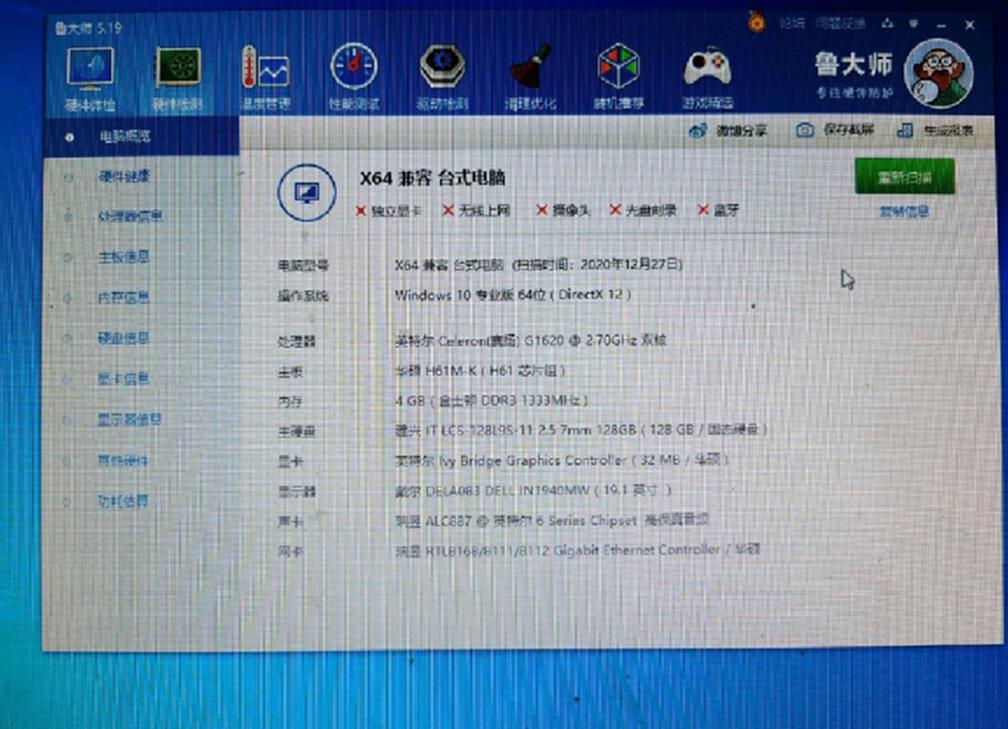Click the Celeron G1620 processor text

pos(530,340)
